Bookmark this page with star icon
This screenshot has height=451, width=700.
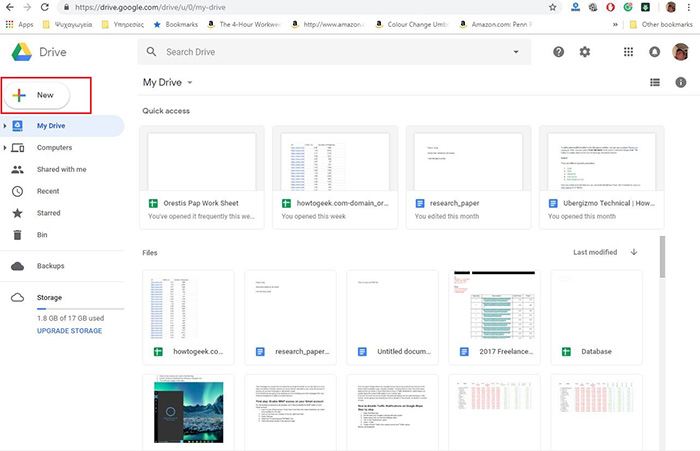pos(553,6)
